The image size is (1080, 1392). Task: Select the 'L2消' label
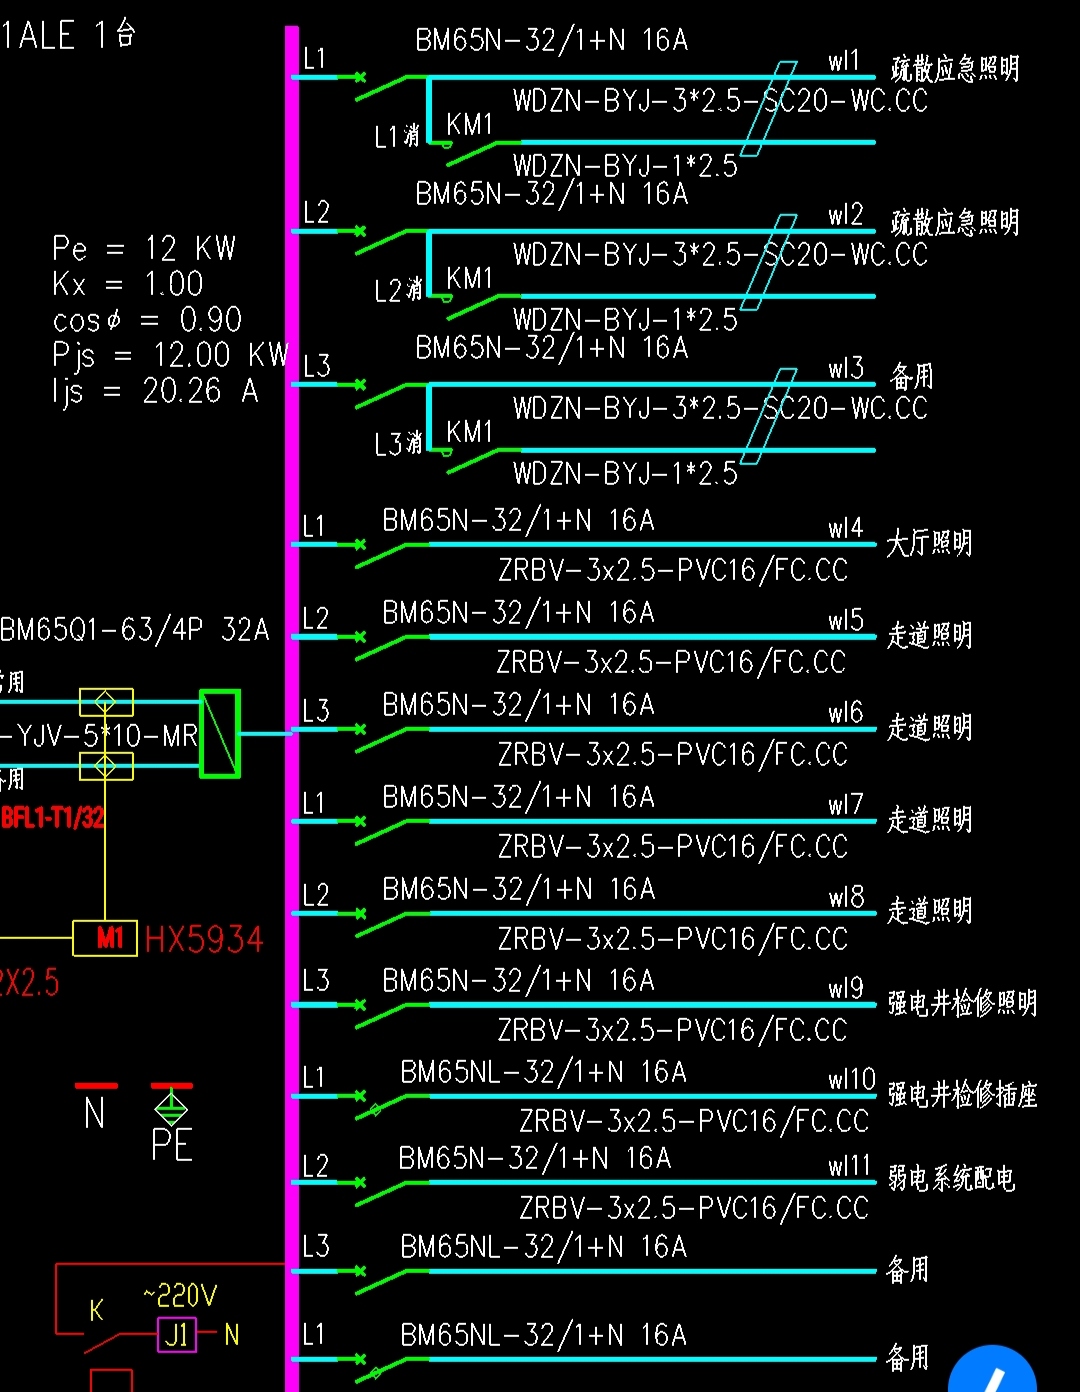point(398,291)
